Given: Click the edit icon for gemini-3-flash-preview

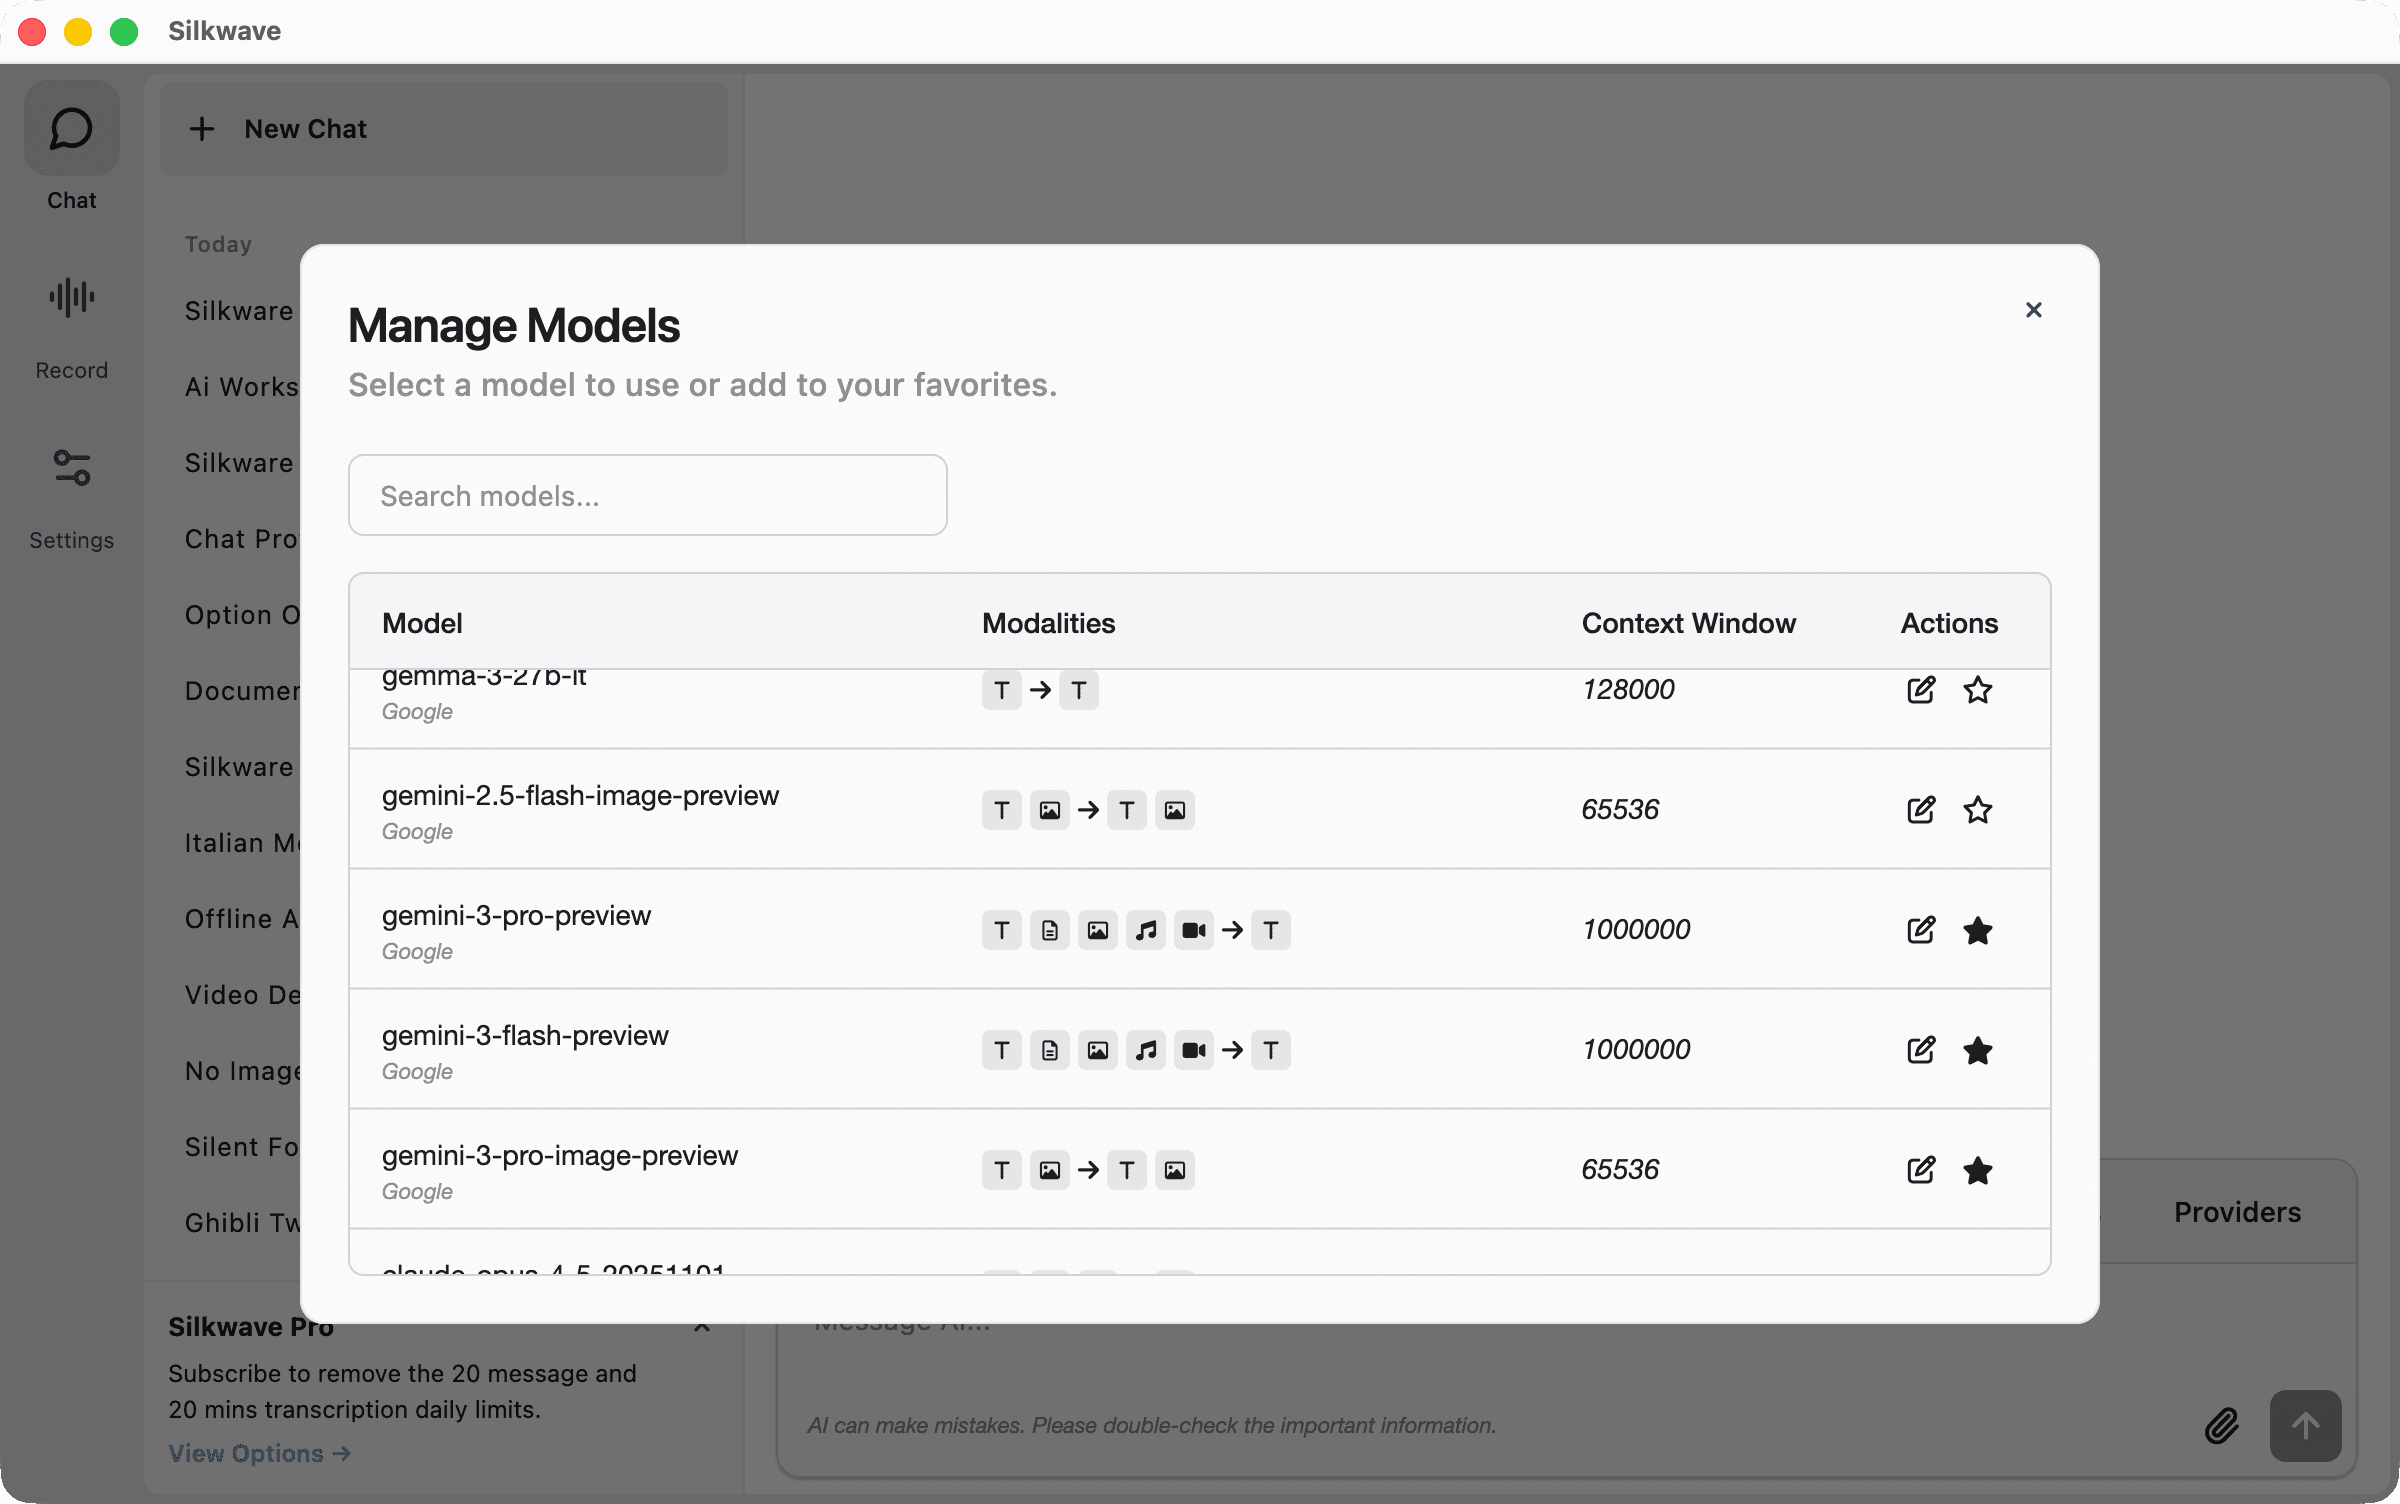Looking at the screenshot, I should coord(1920,1050).
